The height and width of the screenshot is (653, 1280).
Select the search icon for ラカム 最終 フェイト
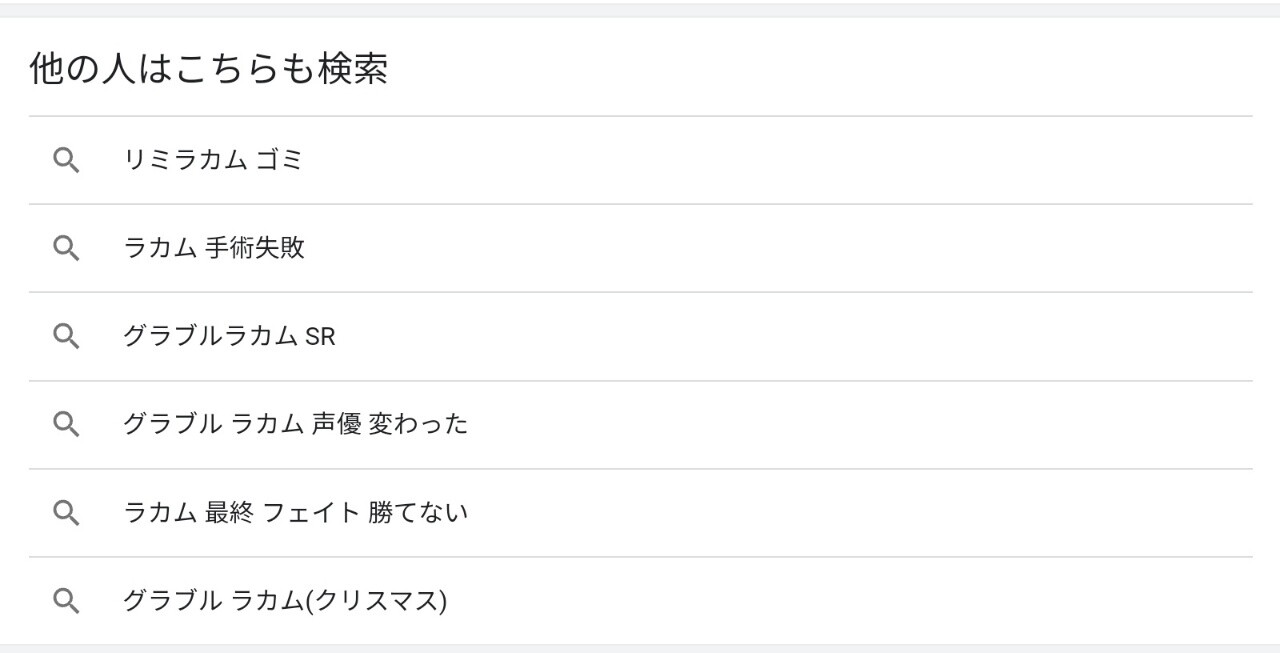click(x=66, y=513)
